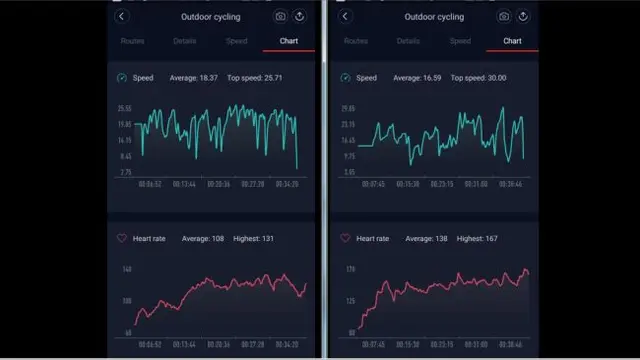The height and width of the screenshot is (360, 640).
Task: Click Speed label on right phone chart
Action: (367, 78)
